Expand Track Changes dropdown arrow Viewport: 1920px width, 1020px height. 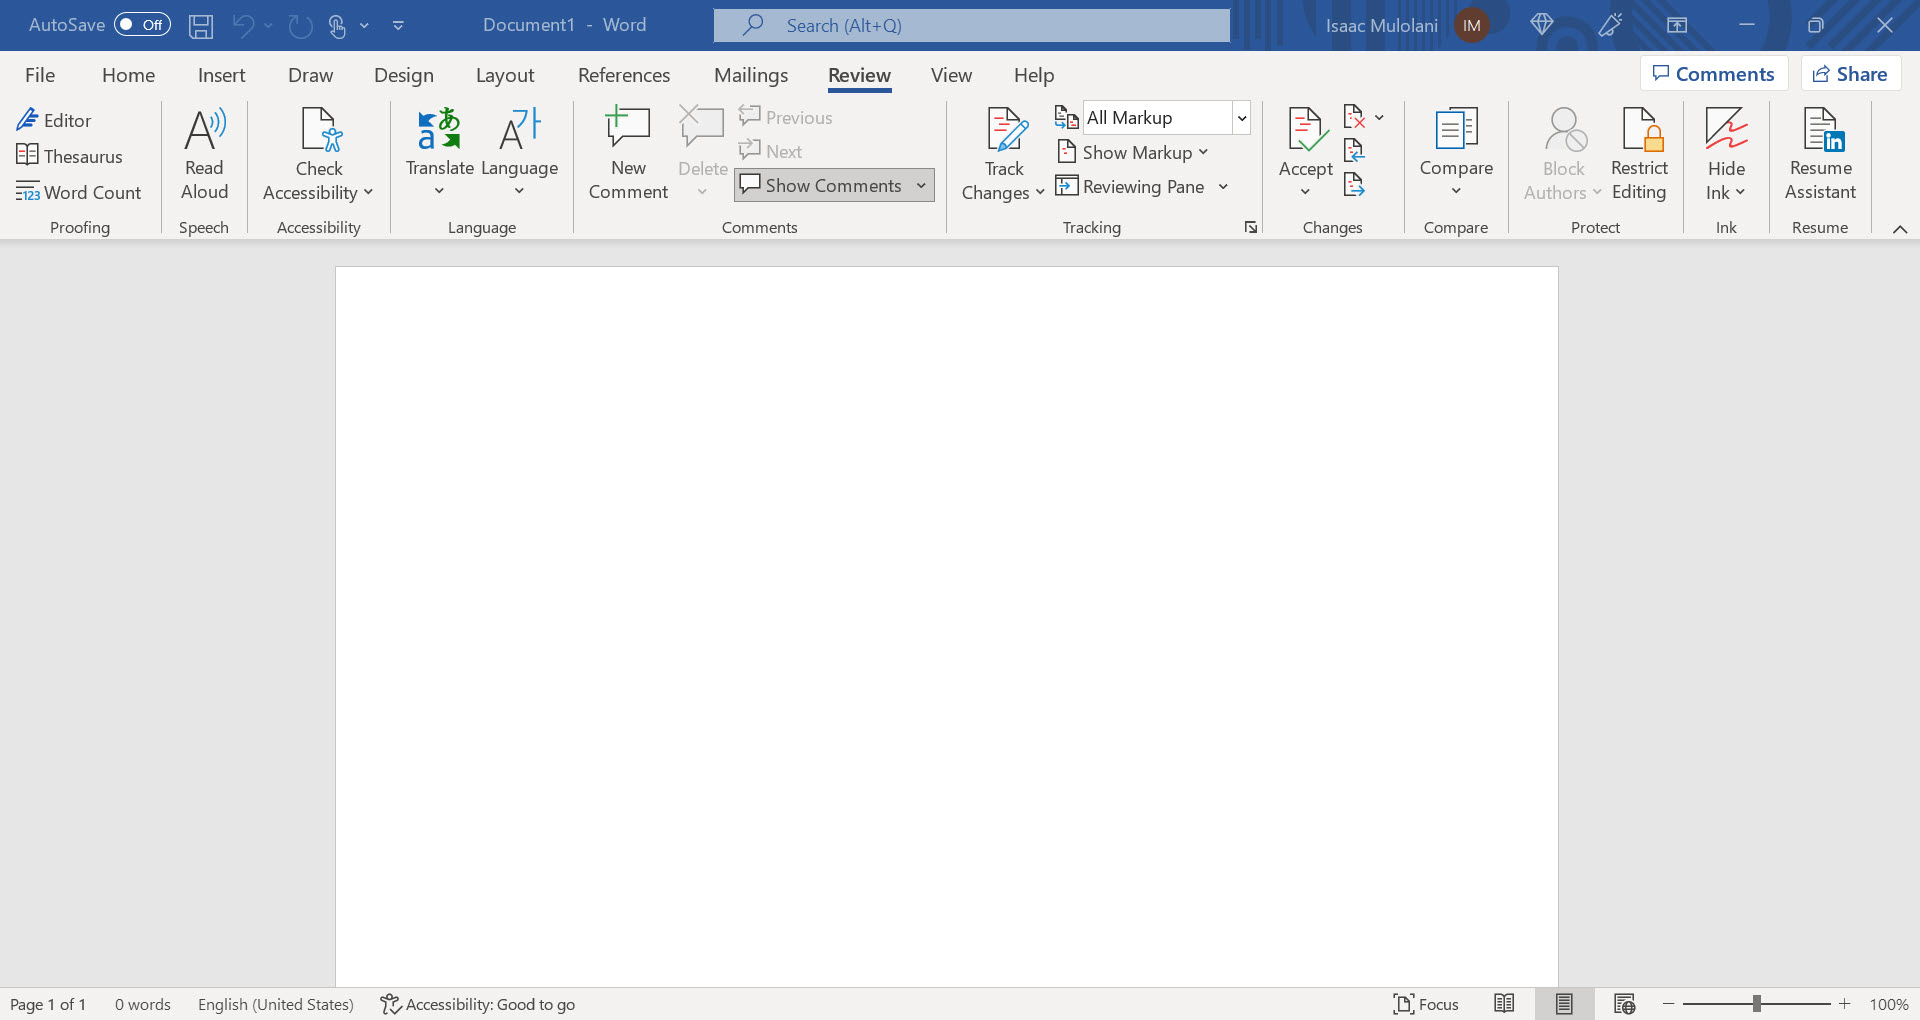[1040, 193]
